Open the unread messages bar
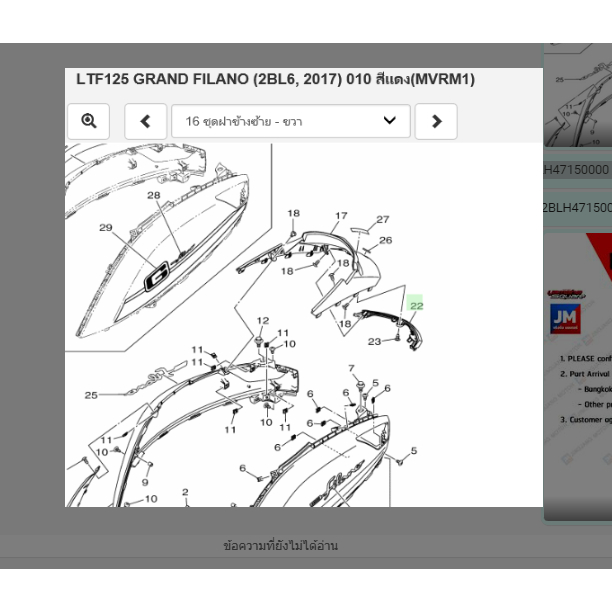The height and width of the screenshot is (612, 612). [x=280, y=545]
